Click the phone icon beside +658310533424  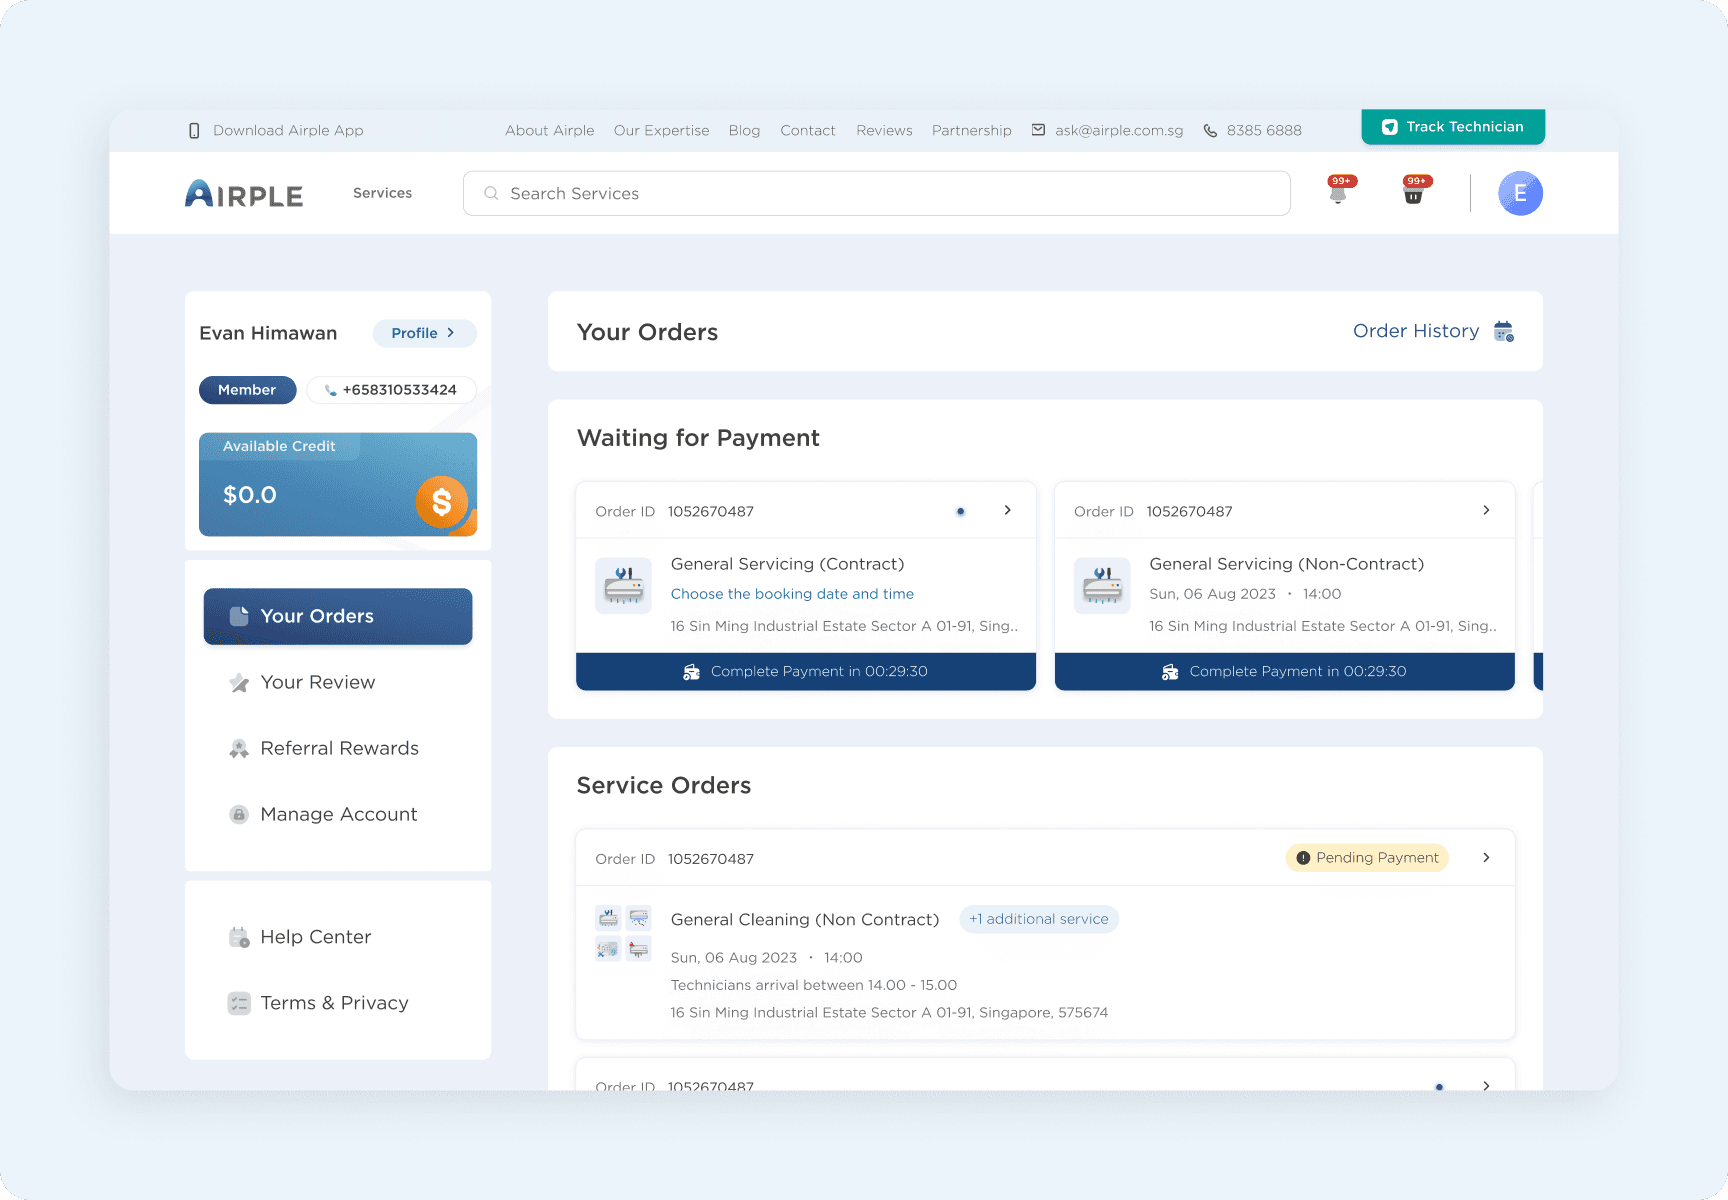(330, 390)
